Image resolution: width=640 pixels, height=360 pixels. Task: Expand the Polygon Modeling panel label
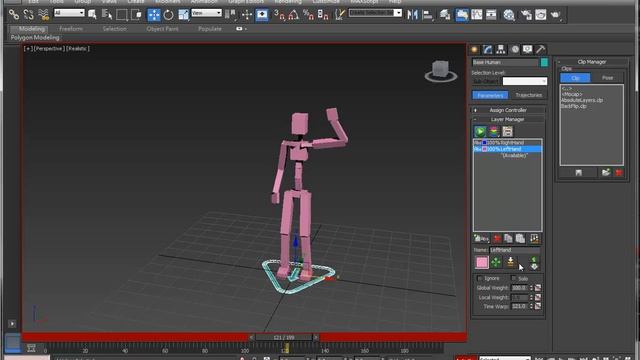[35, 38]
